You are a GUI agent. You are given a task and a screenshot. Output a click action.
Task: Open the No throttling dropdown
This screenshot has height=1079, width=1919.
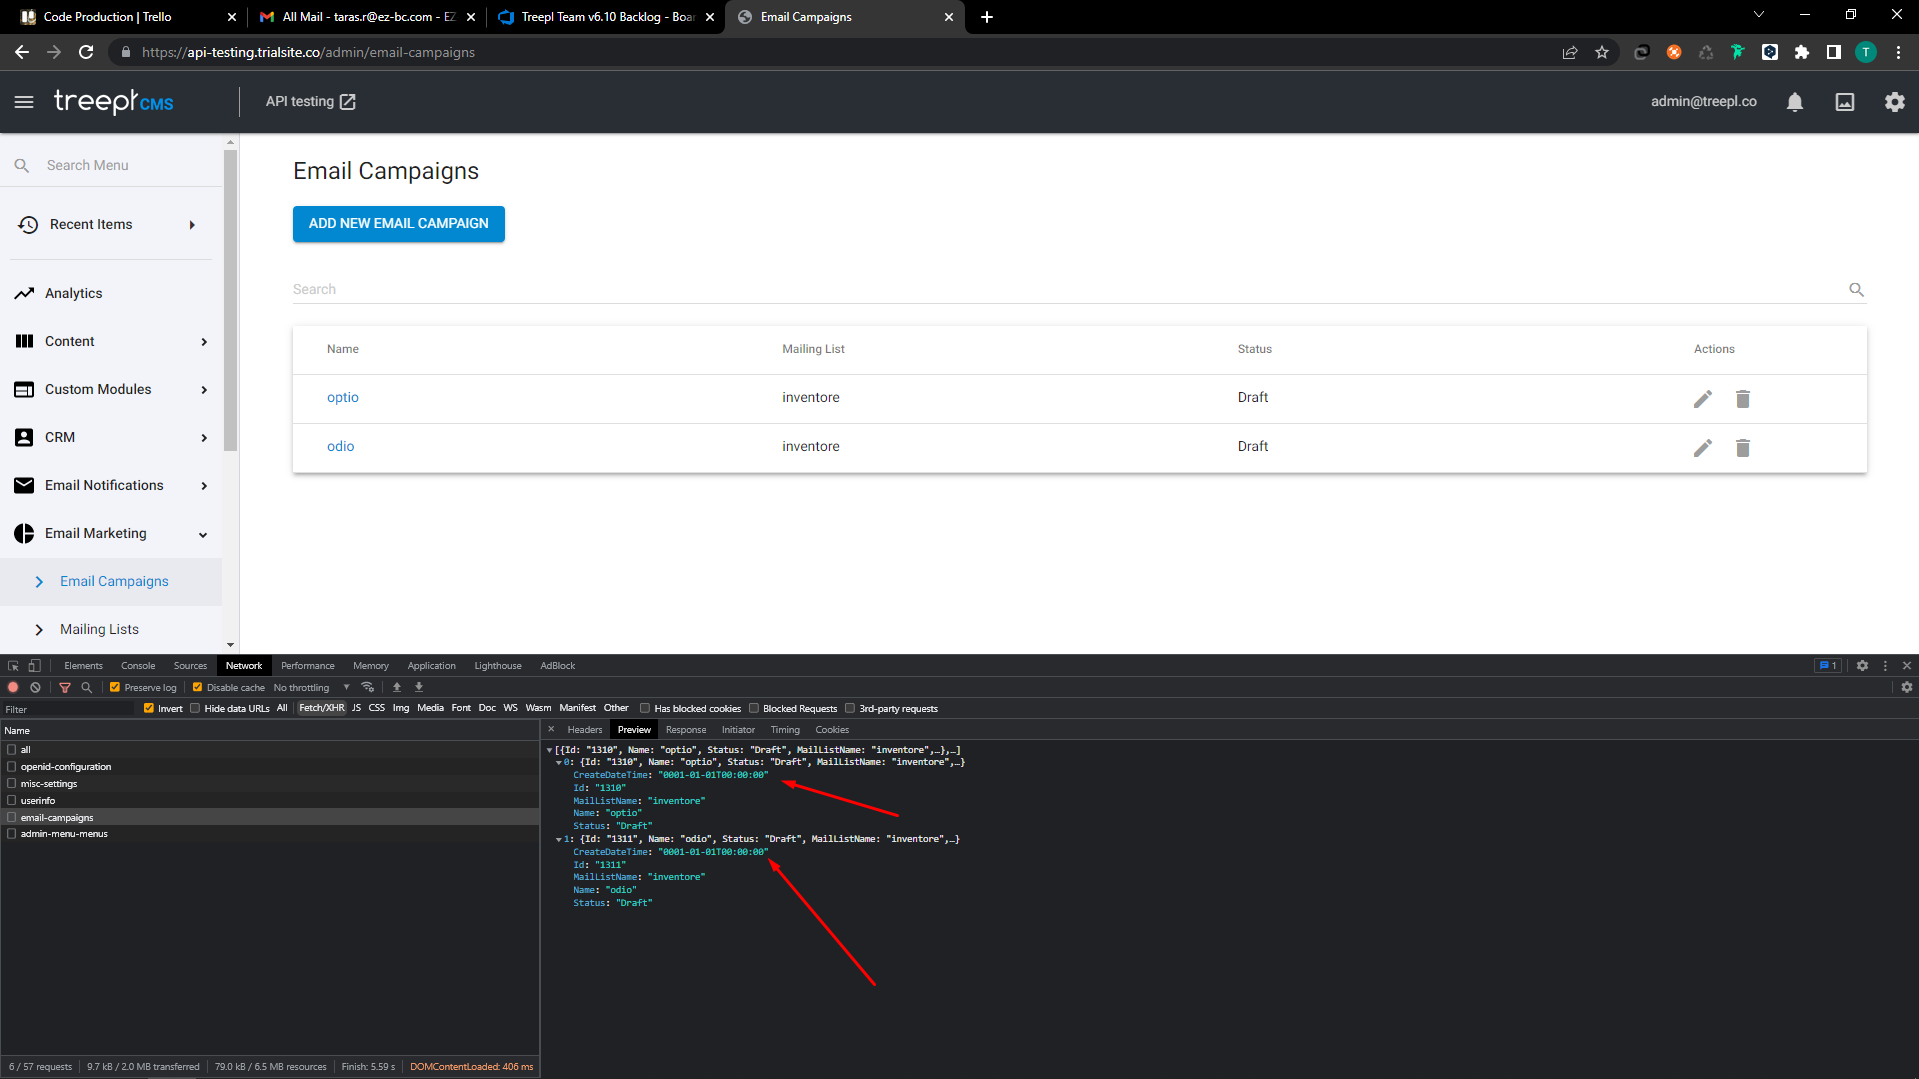pos(311,688)
